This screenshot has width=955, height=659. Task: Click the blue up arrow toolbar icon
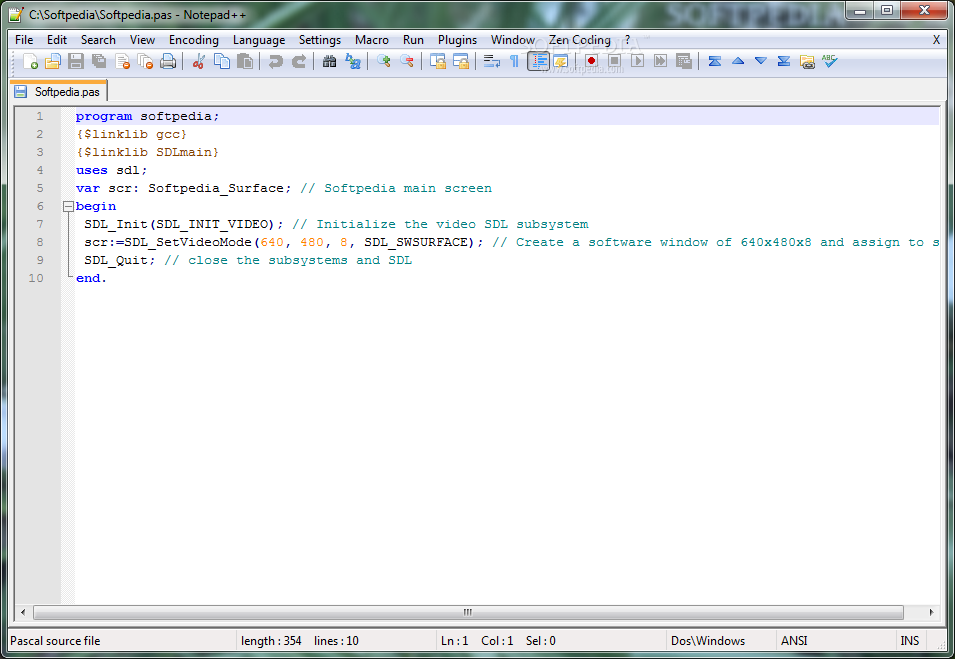tap(738, 62)
